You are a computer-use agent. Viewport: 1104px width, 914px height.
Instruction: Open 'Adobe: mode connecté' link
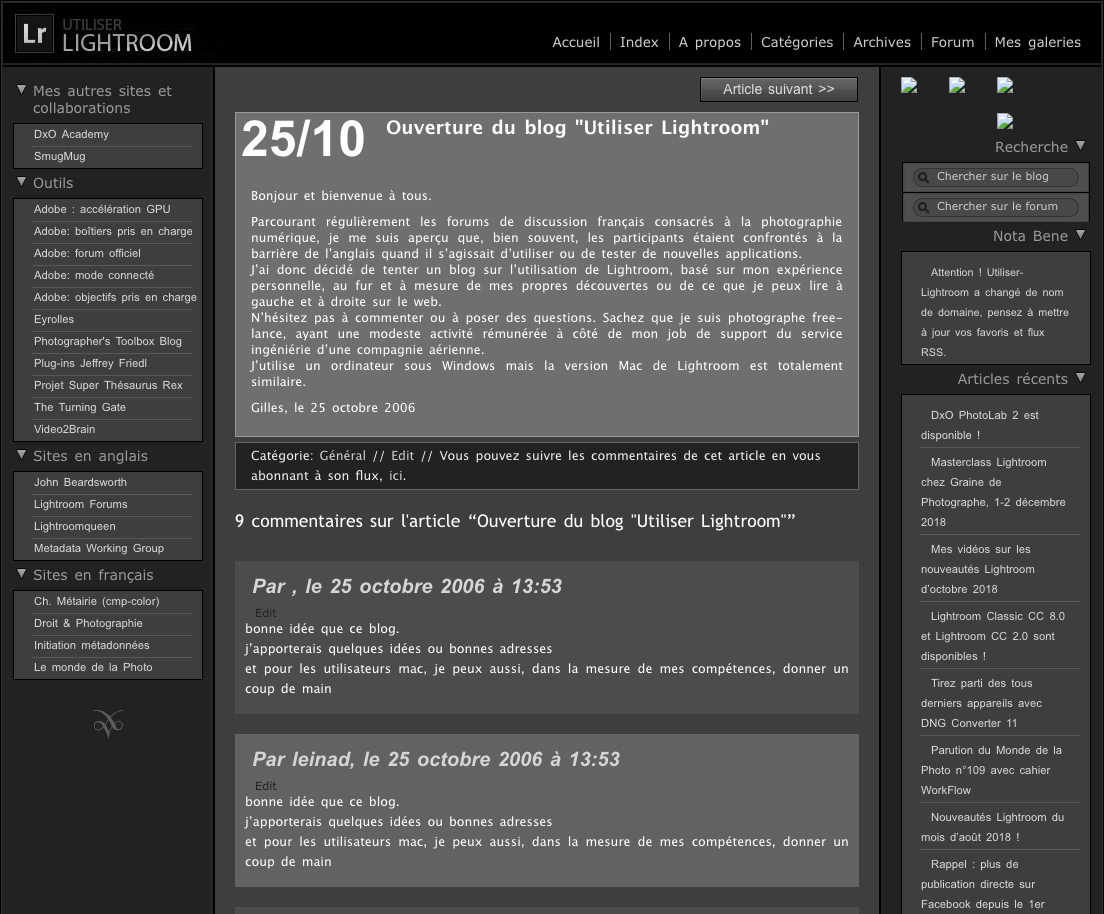[94, 275]
